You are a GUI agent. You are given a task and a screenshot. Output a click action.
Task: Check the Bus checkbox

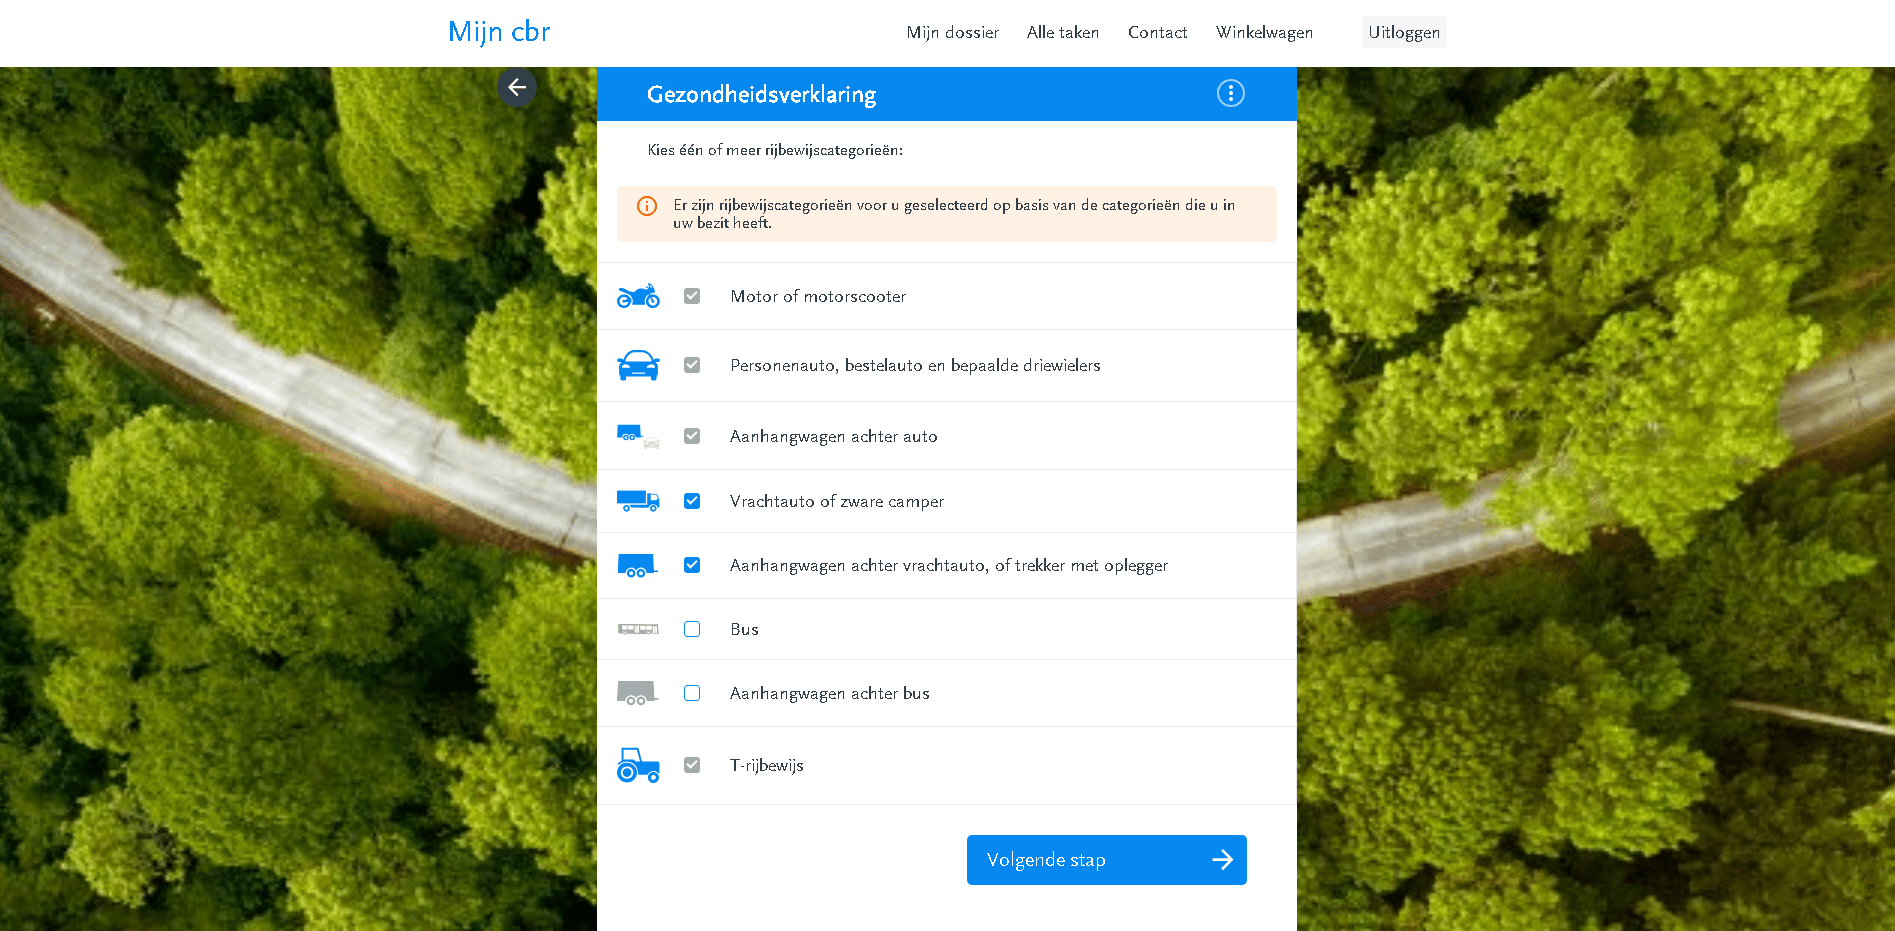[x=692, y=629]
